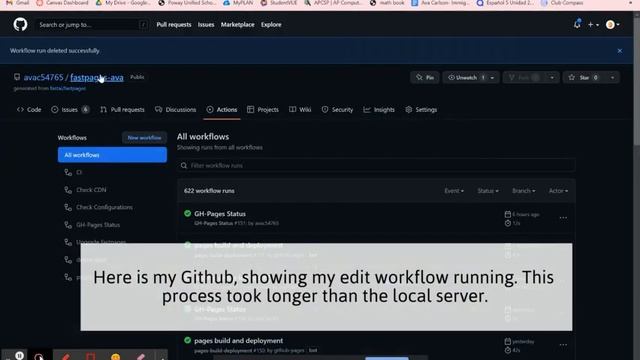This screenshot has height=360, width=640.
Task: Switch to the repository Issues tab
Action: (70, 109)
